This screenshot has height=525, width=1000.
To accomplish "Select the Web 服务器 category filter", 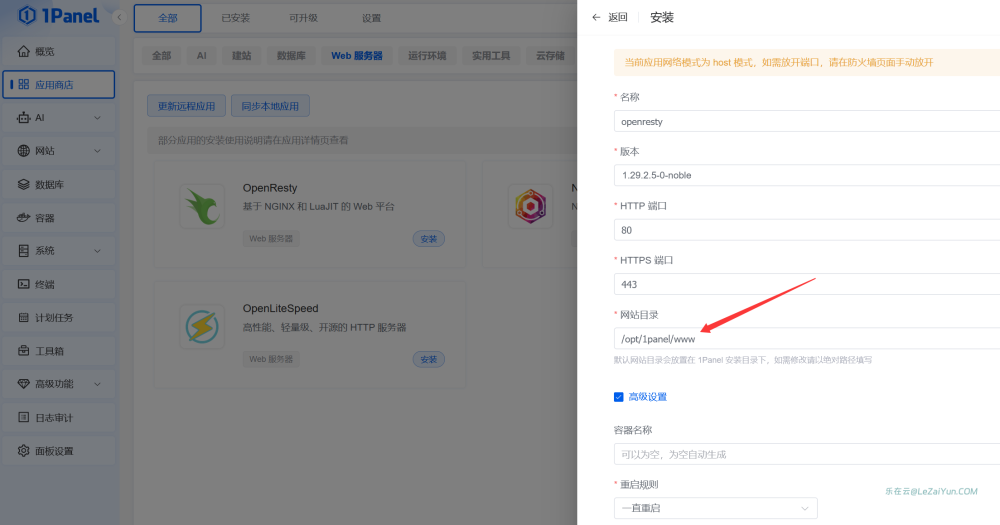I will [x=357, y=55].
